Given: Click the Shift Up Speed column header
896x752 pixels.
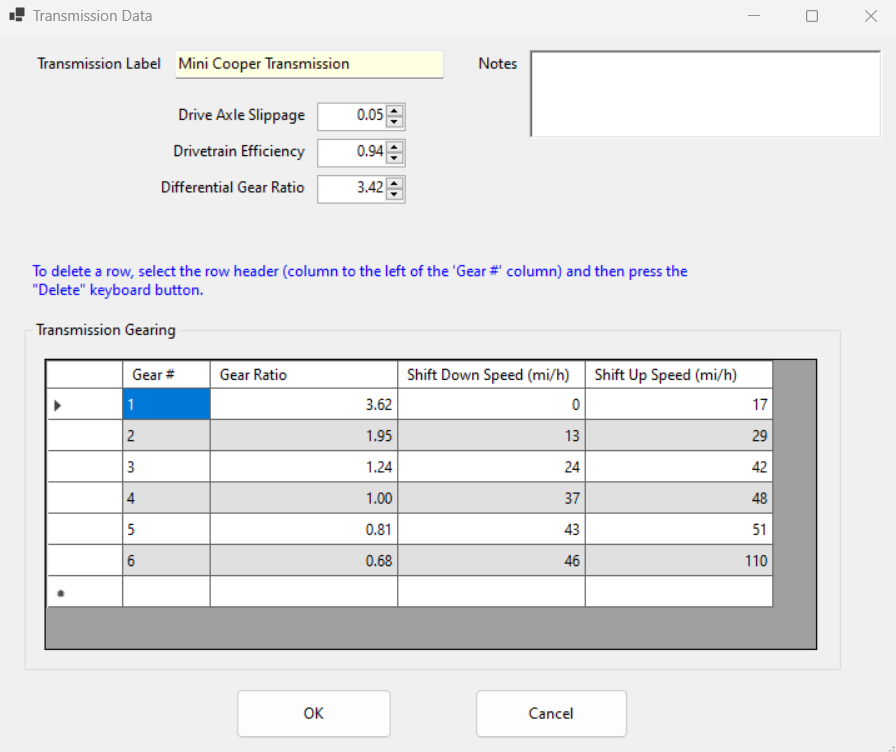Looking at the screenshot, I should coord(679,375).
